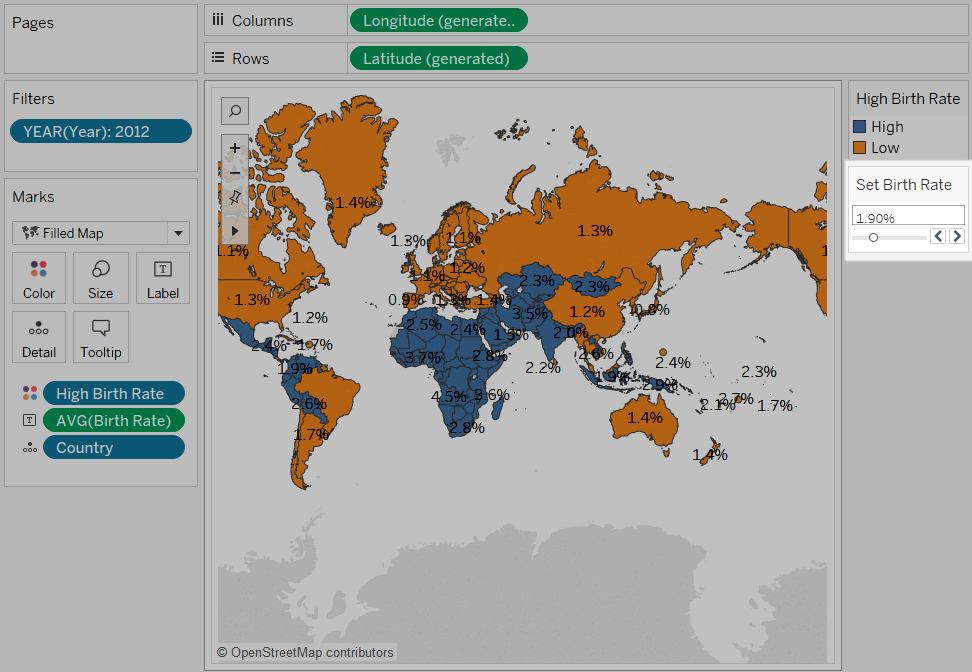This screenshot has width=972, height=672.
Task: Click the OpenStreetMap contributors attribution
Action: (306, 652)
